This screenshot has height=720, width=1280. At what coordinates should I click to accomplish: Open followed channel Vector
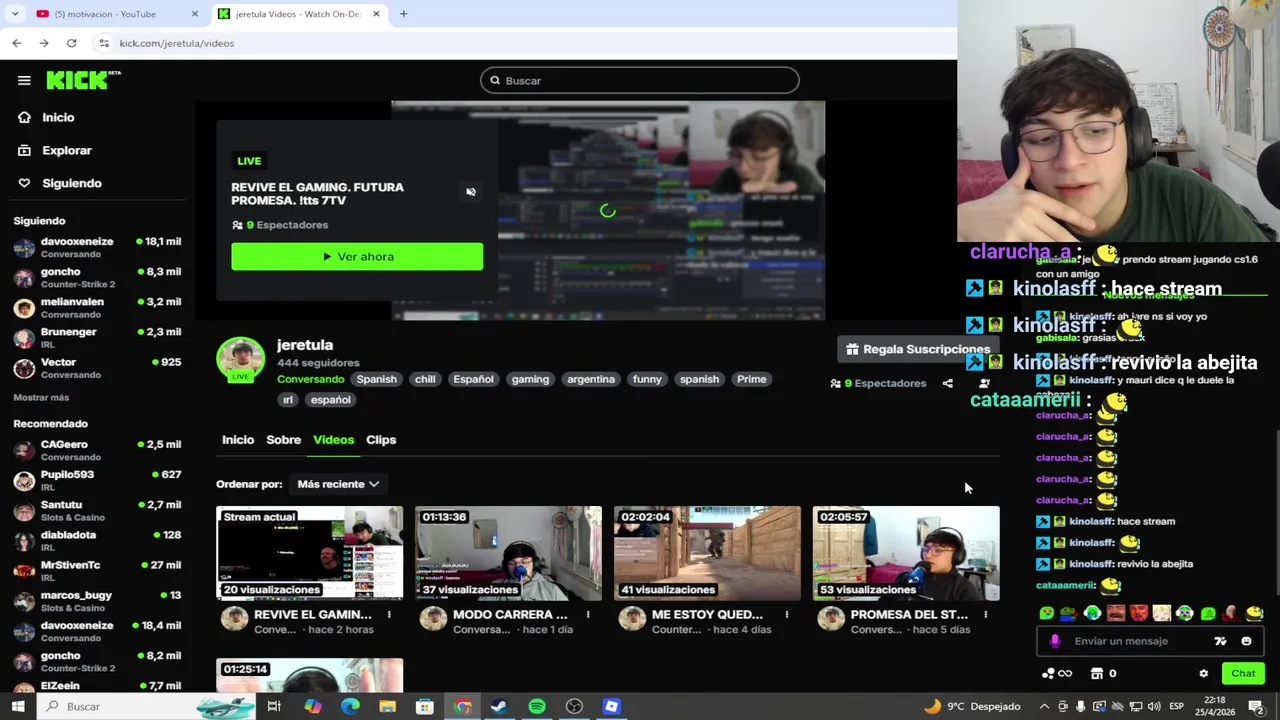pos(96,367)
